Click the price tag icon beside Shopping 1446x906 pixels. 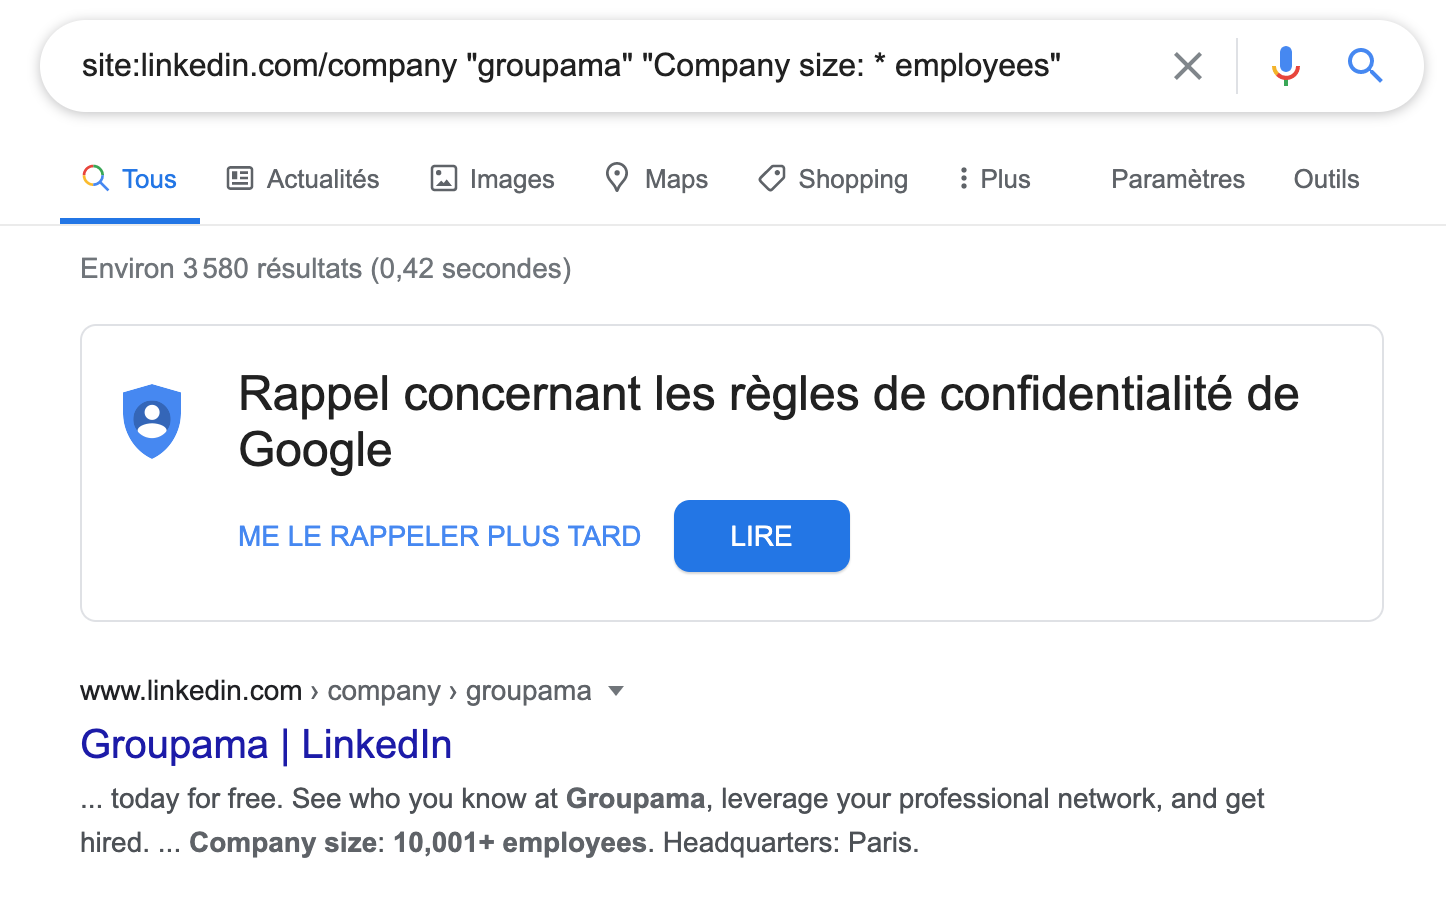[771, 178]
